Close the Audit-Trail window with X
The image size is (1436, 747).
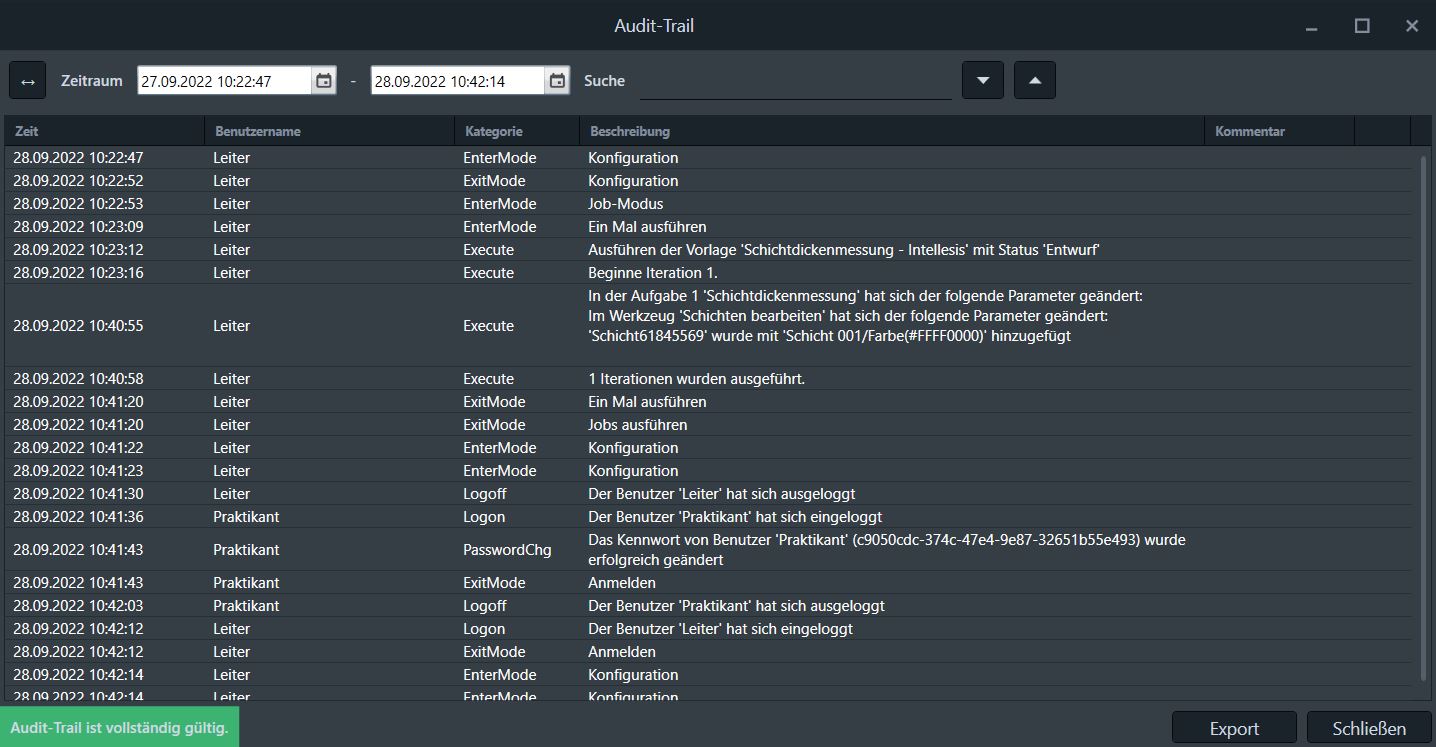click(1411, 26)
